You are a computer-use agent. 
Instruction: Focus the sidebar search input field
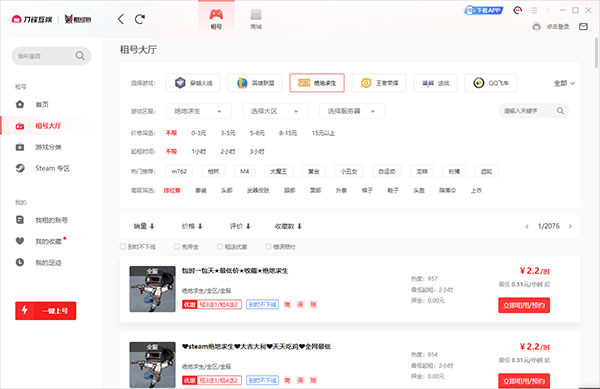tap(51, 56)
